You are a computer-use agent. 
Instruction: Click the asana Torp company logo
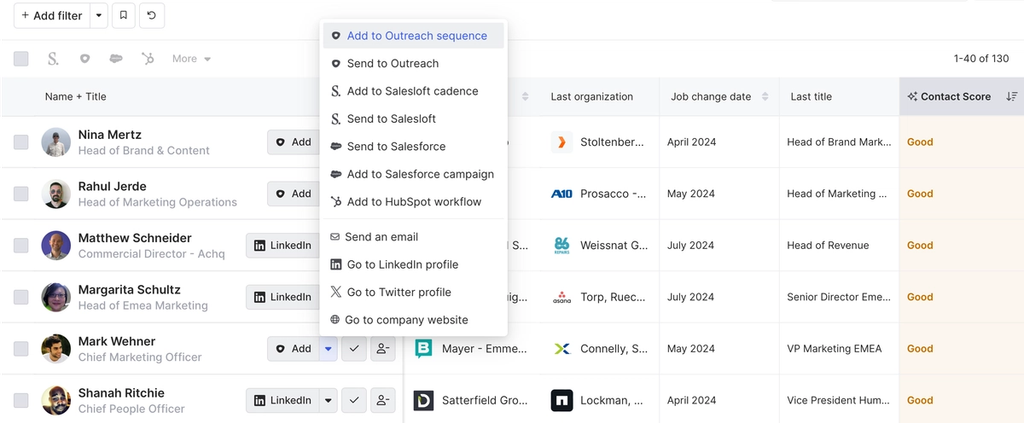coord(562,297)
